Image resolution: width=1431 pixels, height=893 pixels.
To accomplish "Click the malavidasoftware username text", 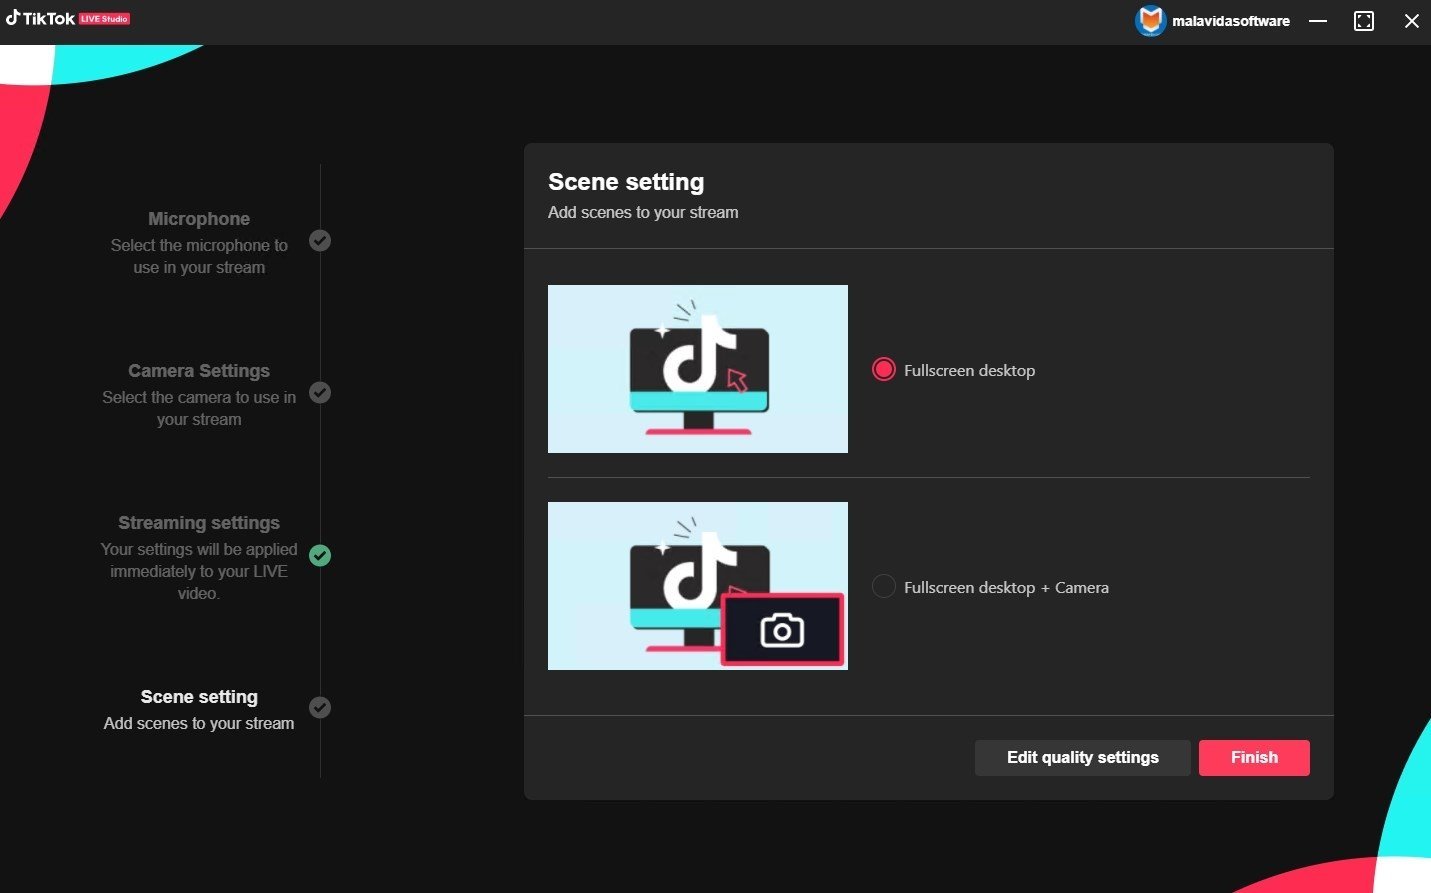I will tap(1231, 20).
